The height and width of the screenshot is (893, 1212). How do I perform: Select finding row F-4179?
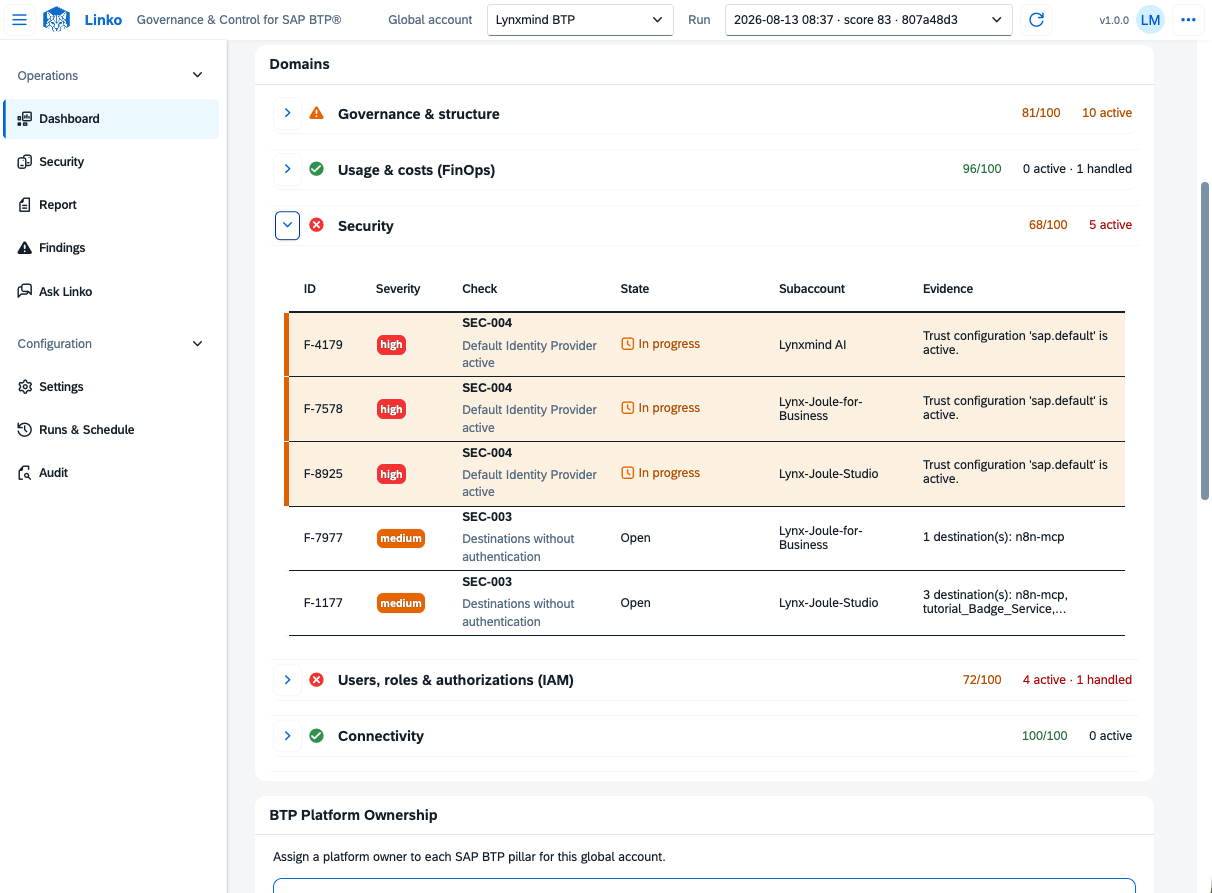click(706, 344)
